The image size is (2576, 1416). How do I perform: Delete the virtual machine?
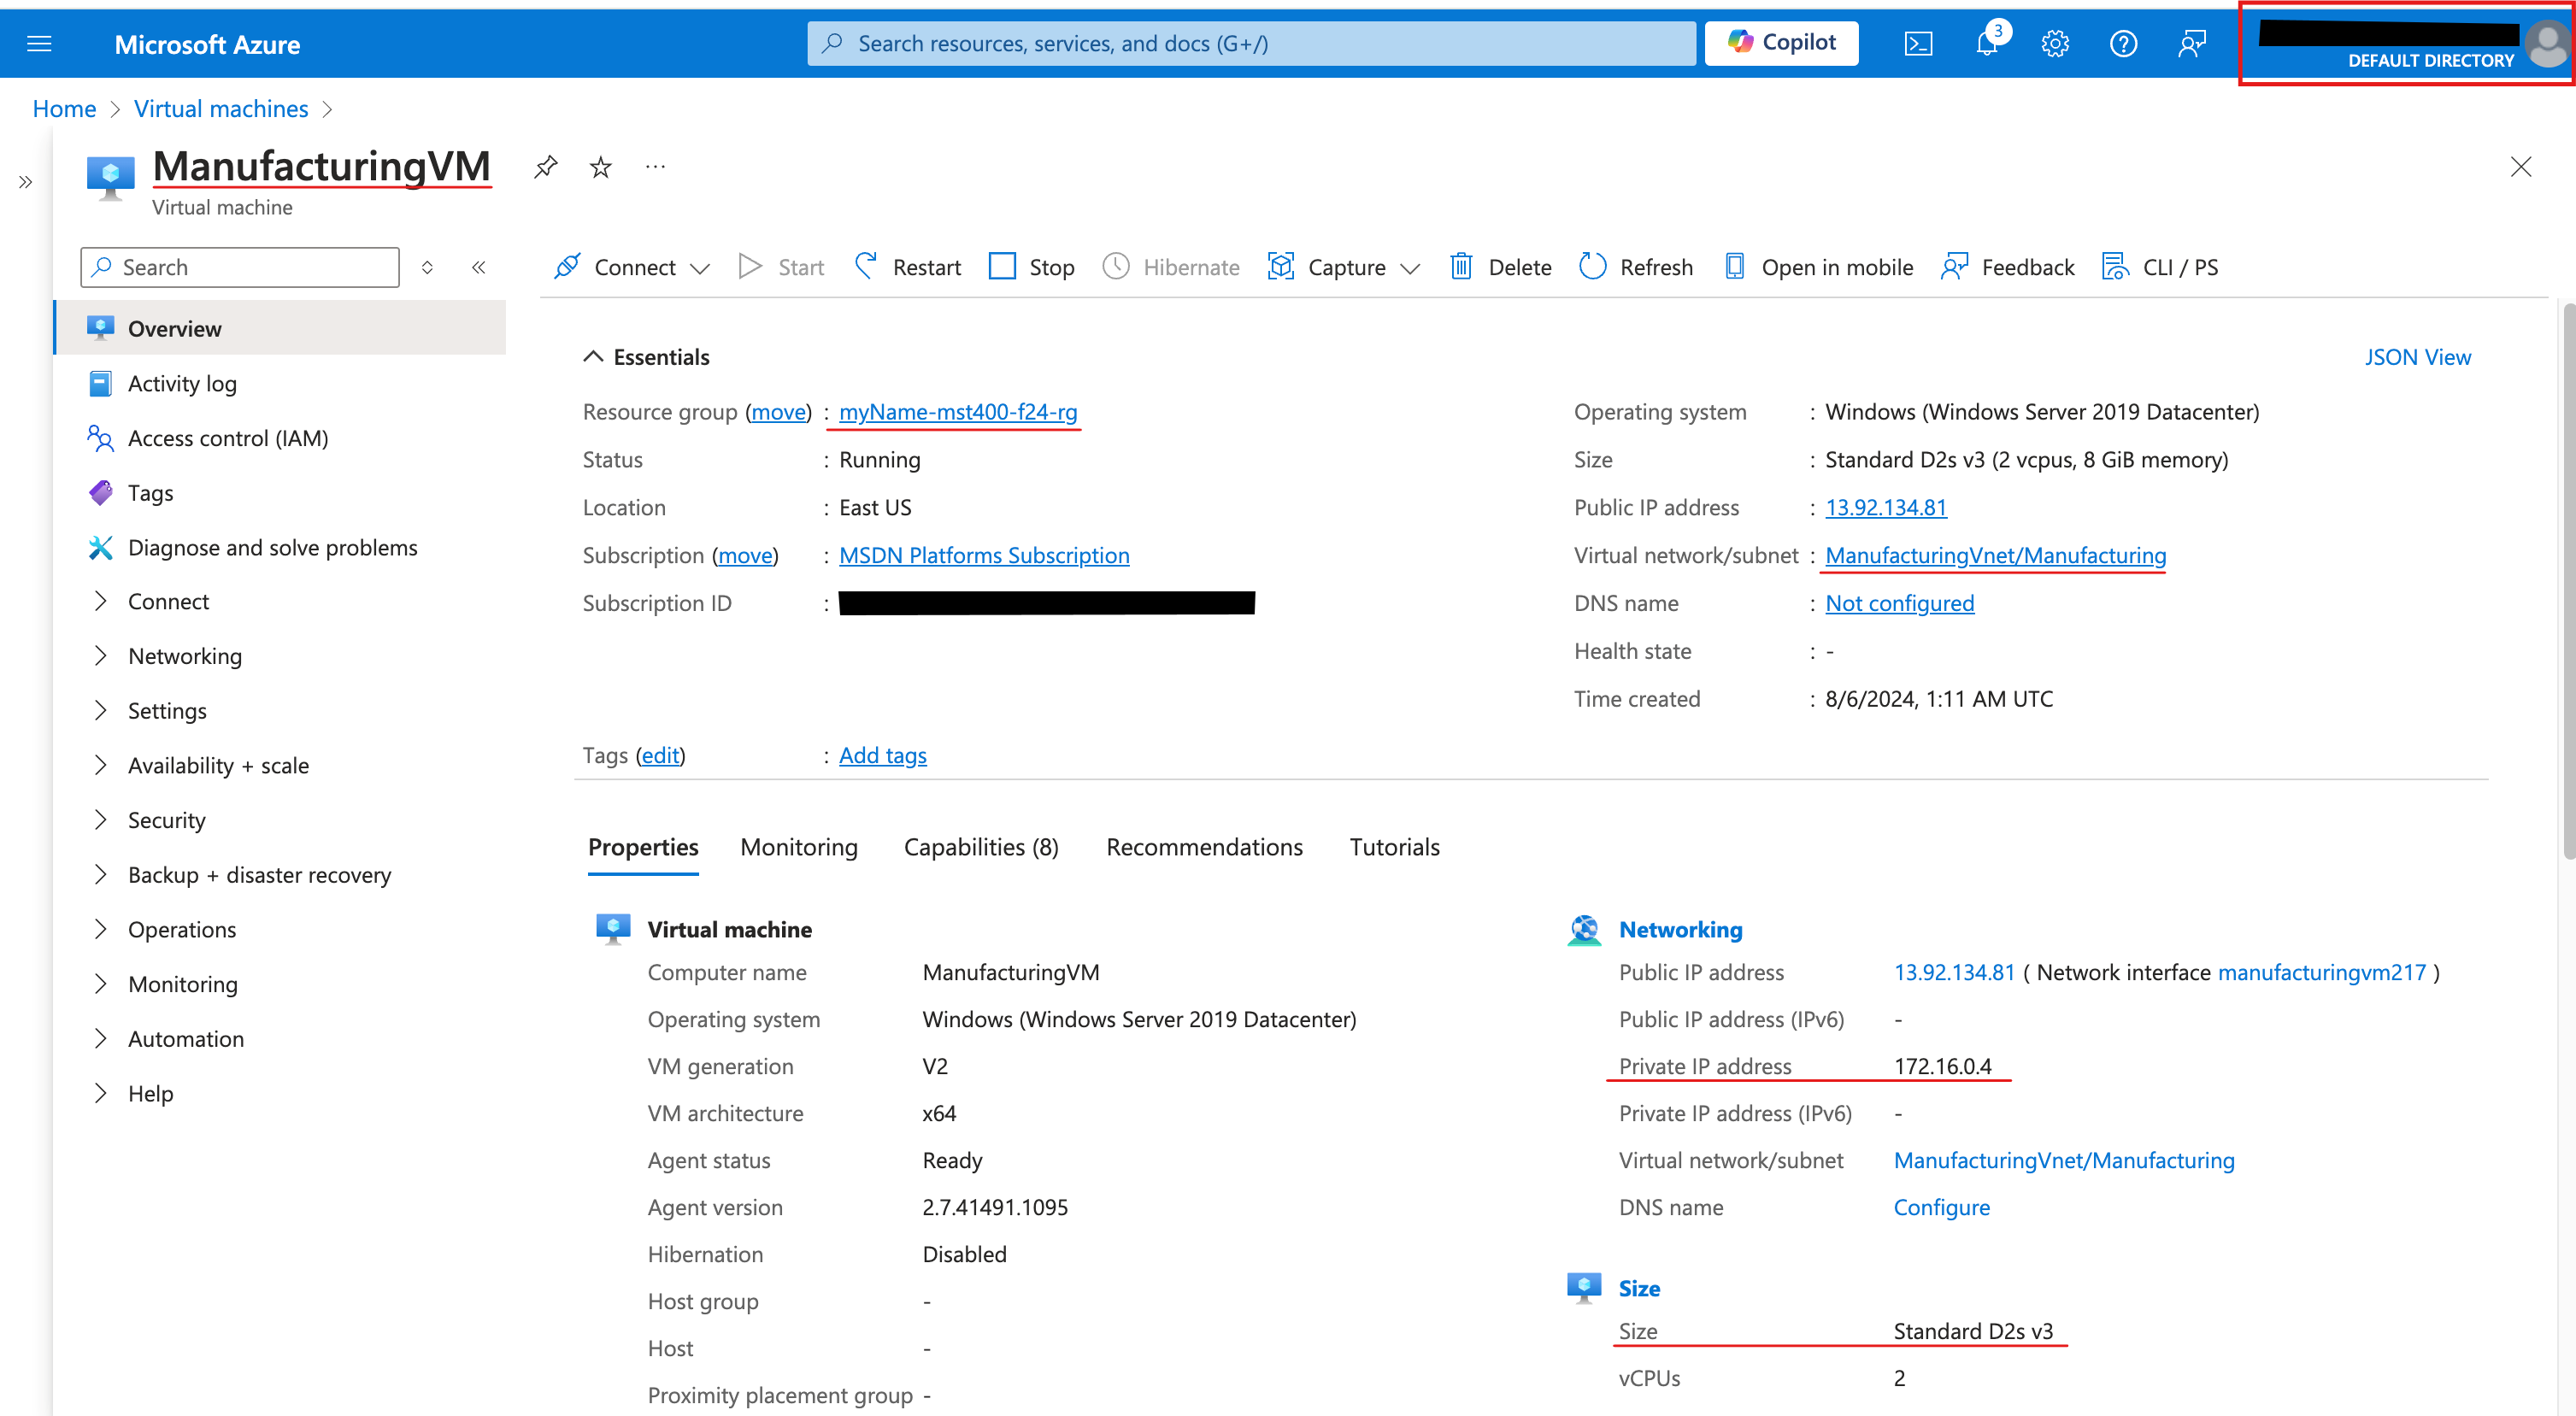coord(1501,267)
